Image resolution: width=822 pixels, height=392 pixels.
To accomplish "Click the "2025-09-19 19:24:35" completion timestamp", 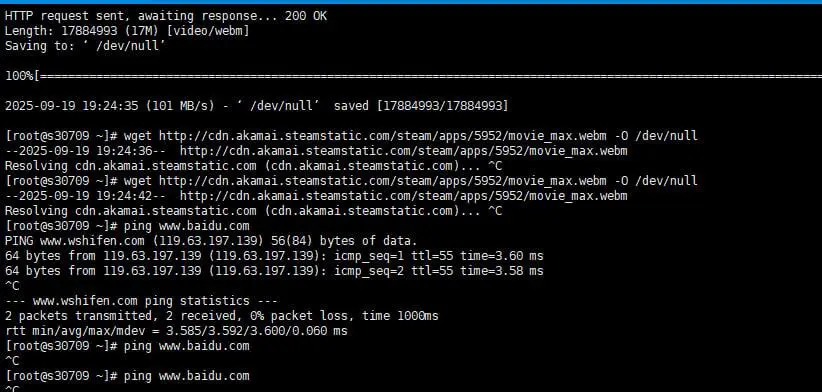I will coord(71,106).
